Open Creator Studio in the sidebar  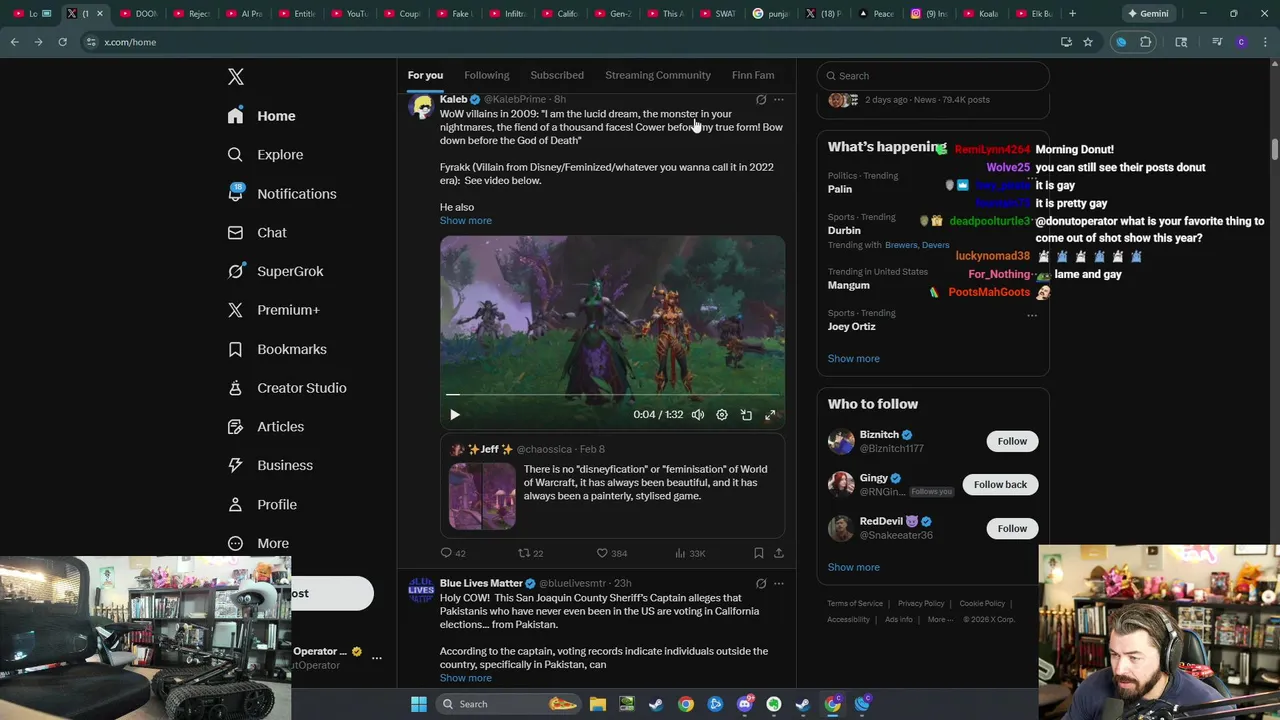[x=286, y=388]
